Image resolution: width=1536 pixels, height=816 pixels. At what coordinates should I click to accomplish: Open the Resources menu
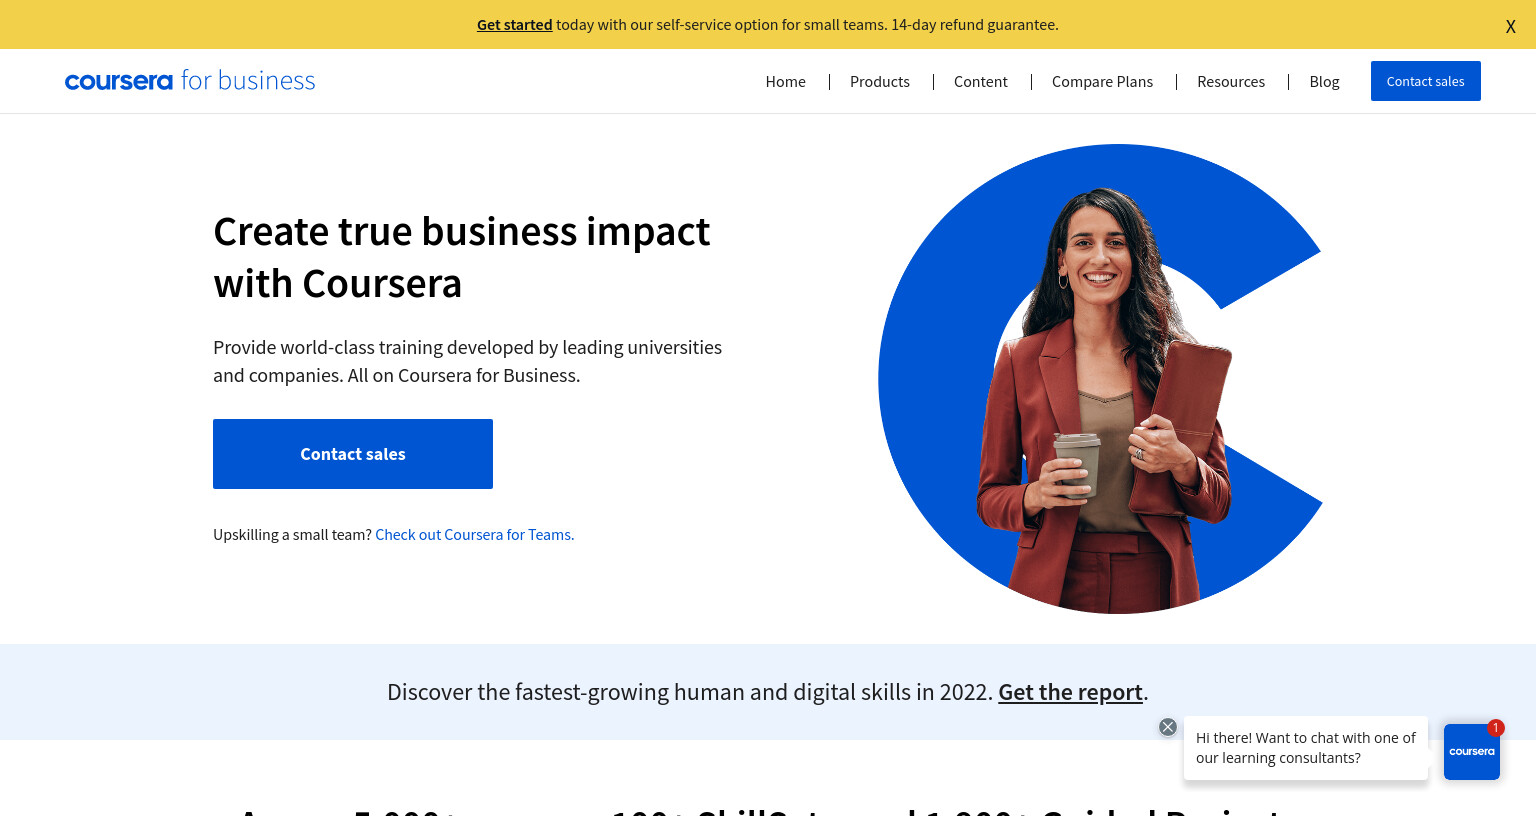[x=1231, y=82]
